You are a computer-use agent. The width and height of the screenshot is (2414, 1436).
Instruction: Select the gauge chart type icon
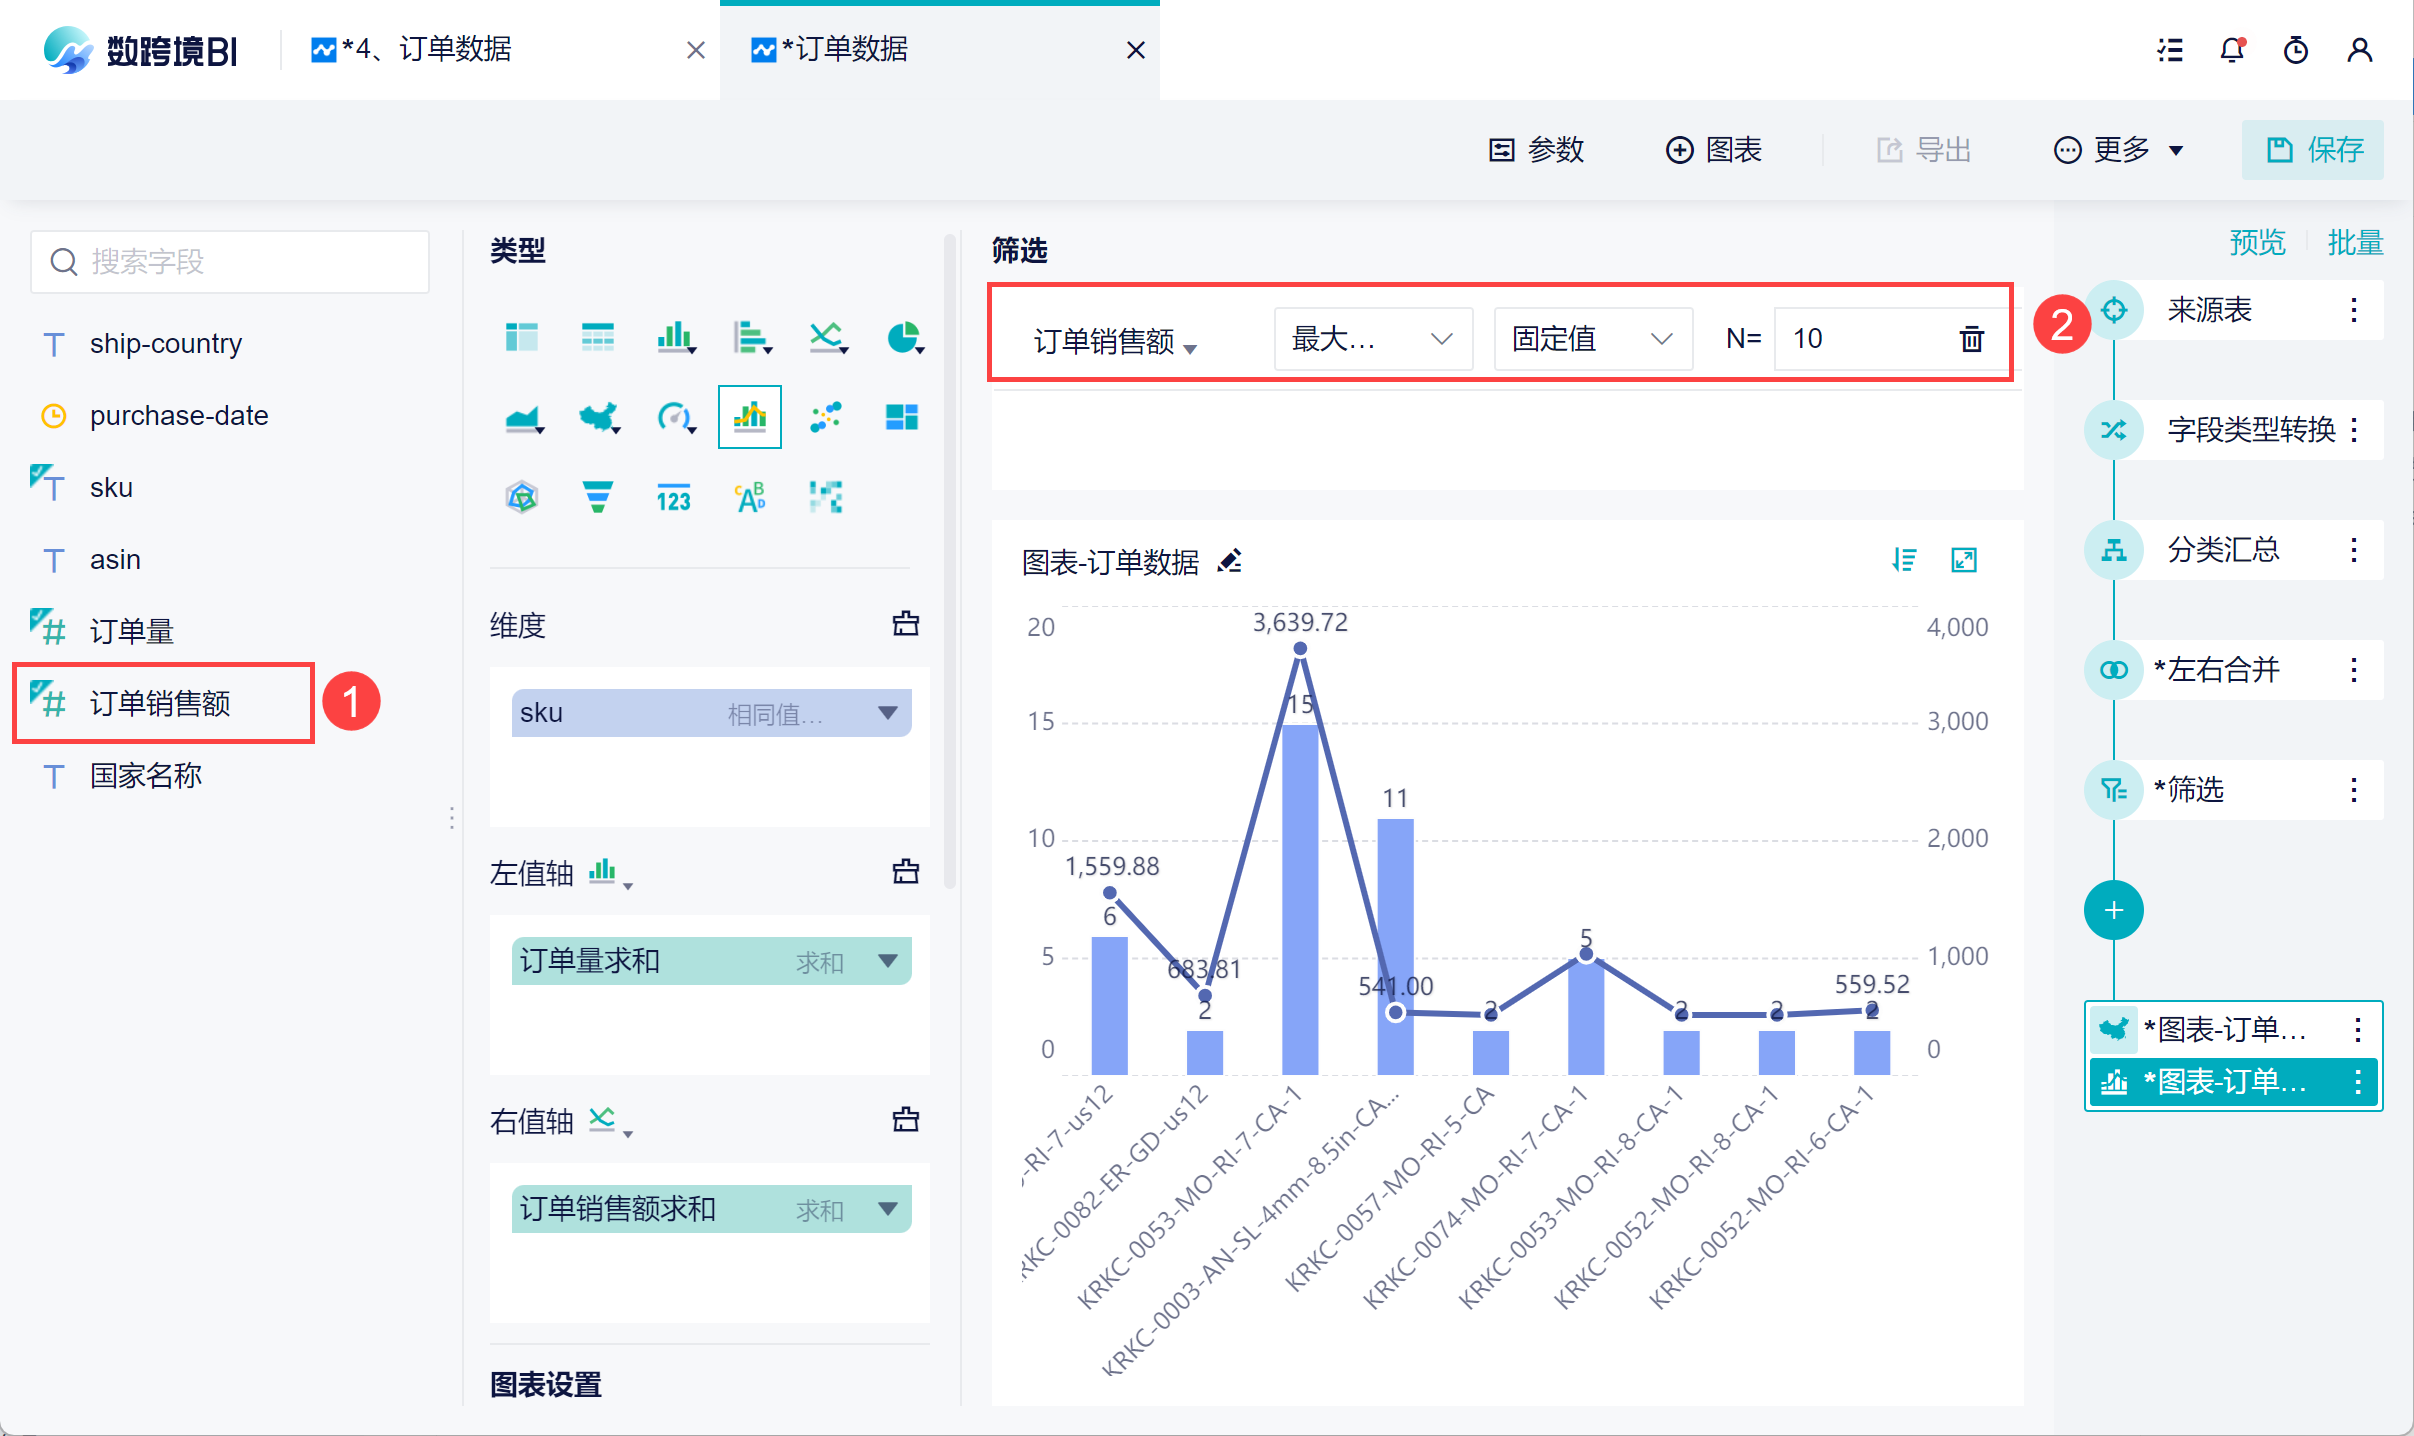coord(675,417)
